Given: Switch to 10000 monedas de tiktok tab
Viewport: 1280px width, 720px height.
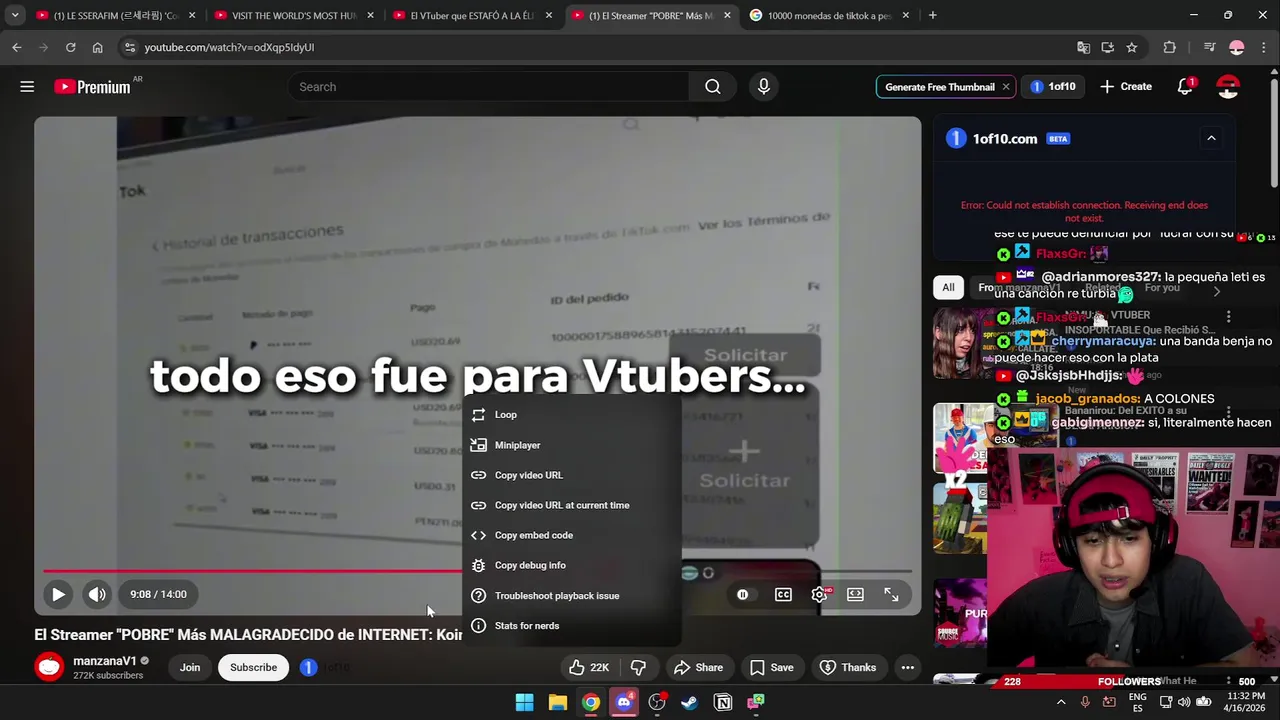Looking at the screenshot, I should point(831,15).
